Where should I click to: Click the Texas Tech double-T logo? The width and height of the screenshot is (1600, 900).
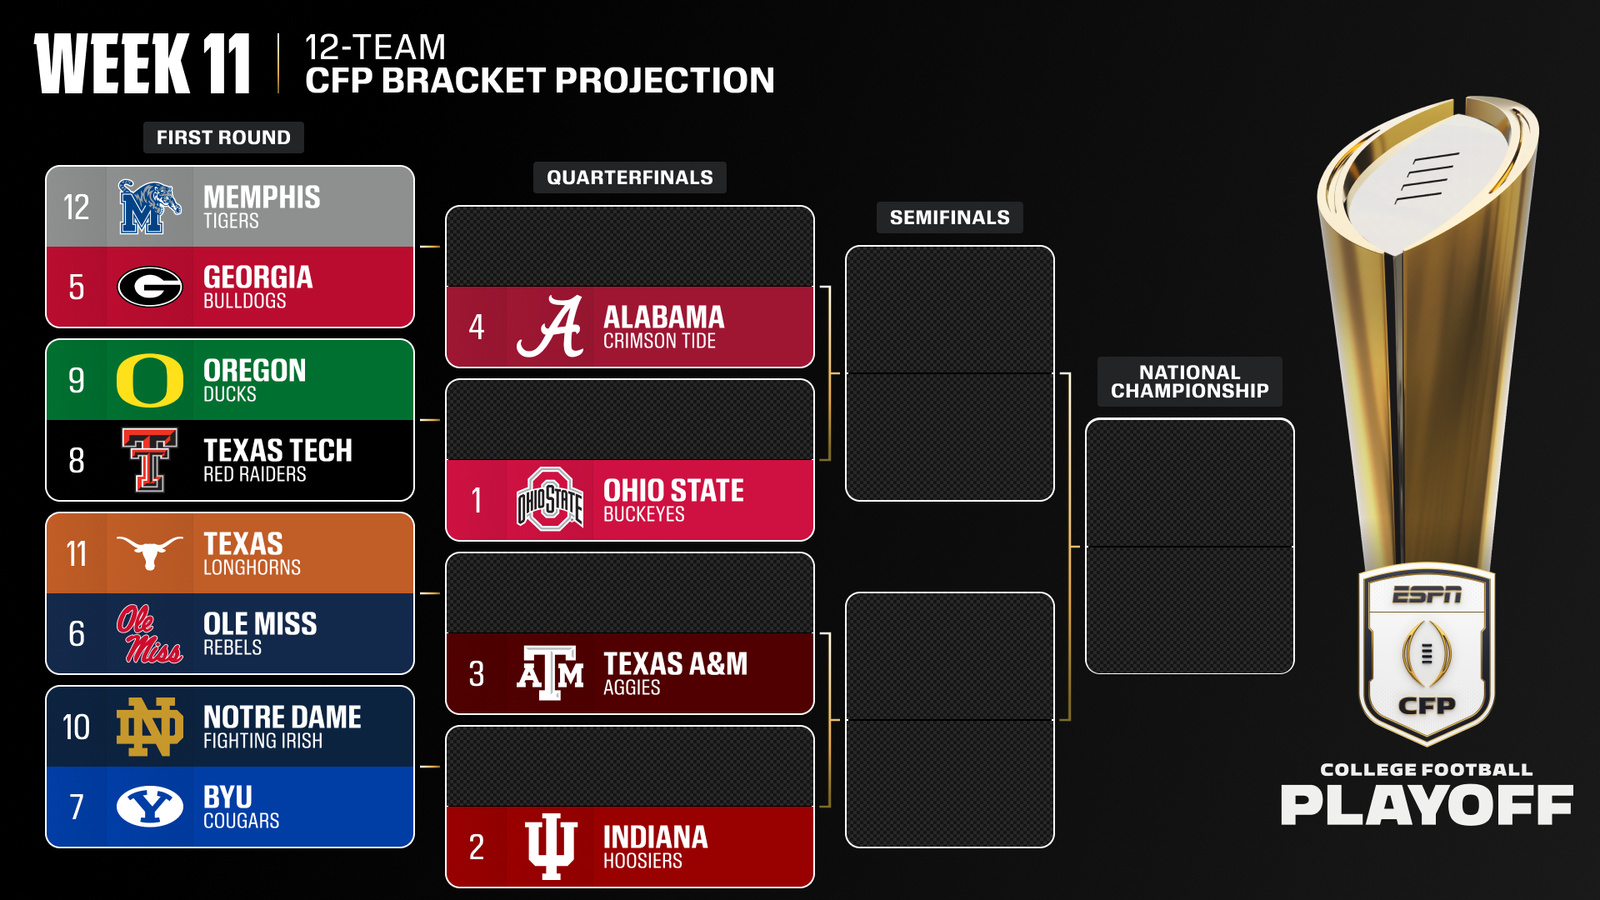pyautogui.click(x=150, y=460)
